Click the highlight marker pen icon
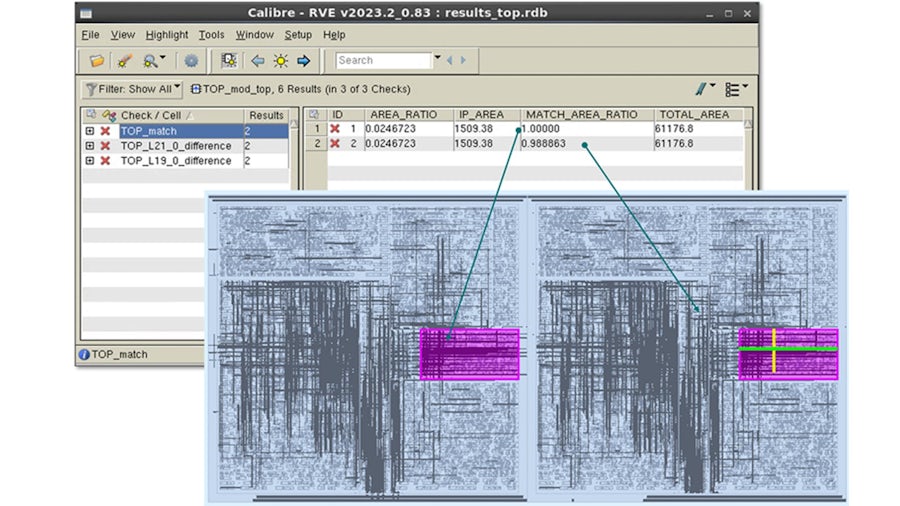 124,60
